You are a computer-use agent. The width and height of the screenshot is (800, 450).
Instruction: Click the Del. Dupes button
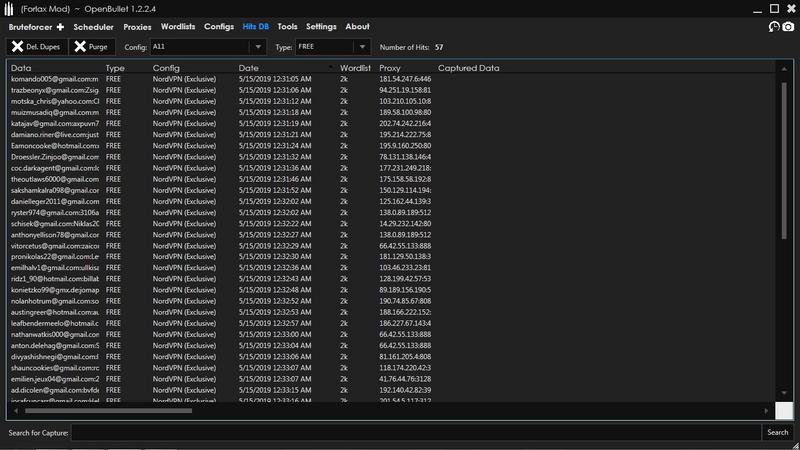point(36,46)
